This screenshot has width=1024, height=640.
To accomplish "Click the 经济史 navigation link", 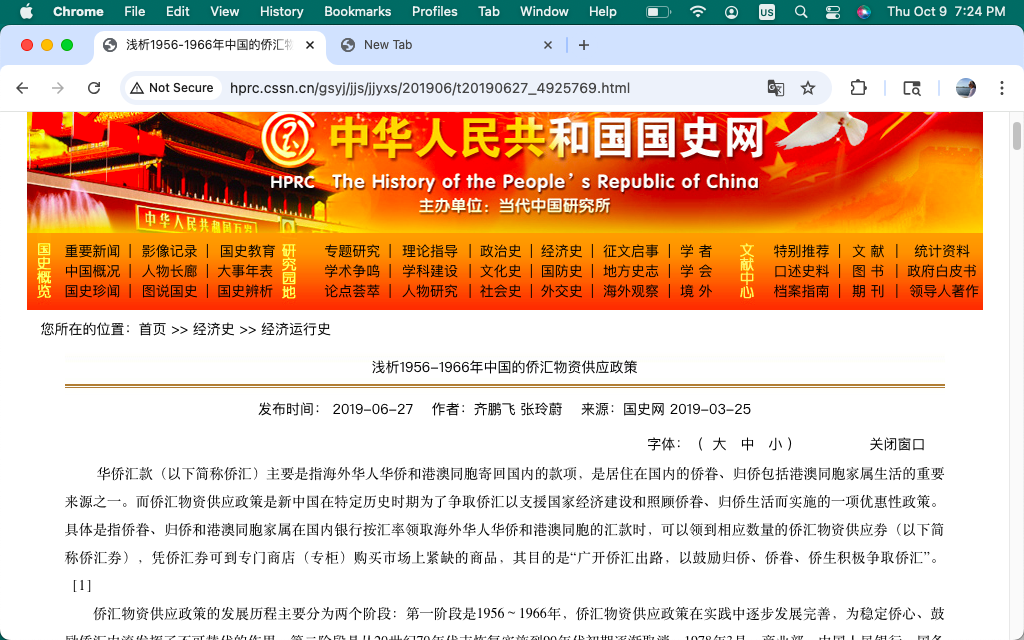I will point(562,251).
